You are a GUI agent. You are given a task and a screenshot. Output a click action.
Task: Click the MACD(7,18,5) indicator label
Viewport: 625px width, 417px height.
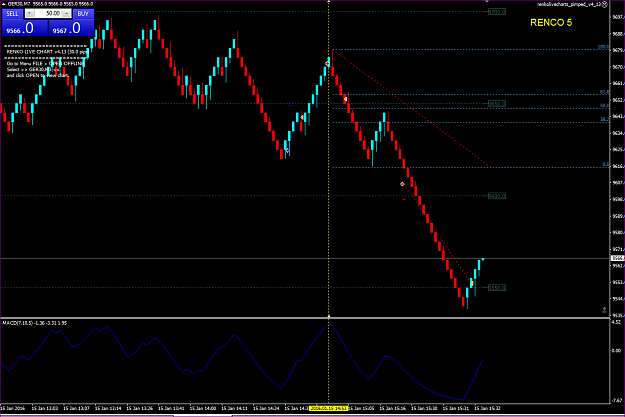click(35, 323)
